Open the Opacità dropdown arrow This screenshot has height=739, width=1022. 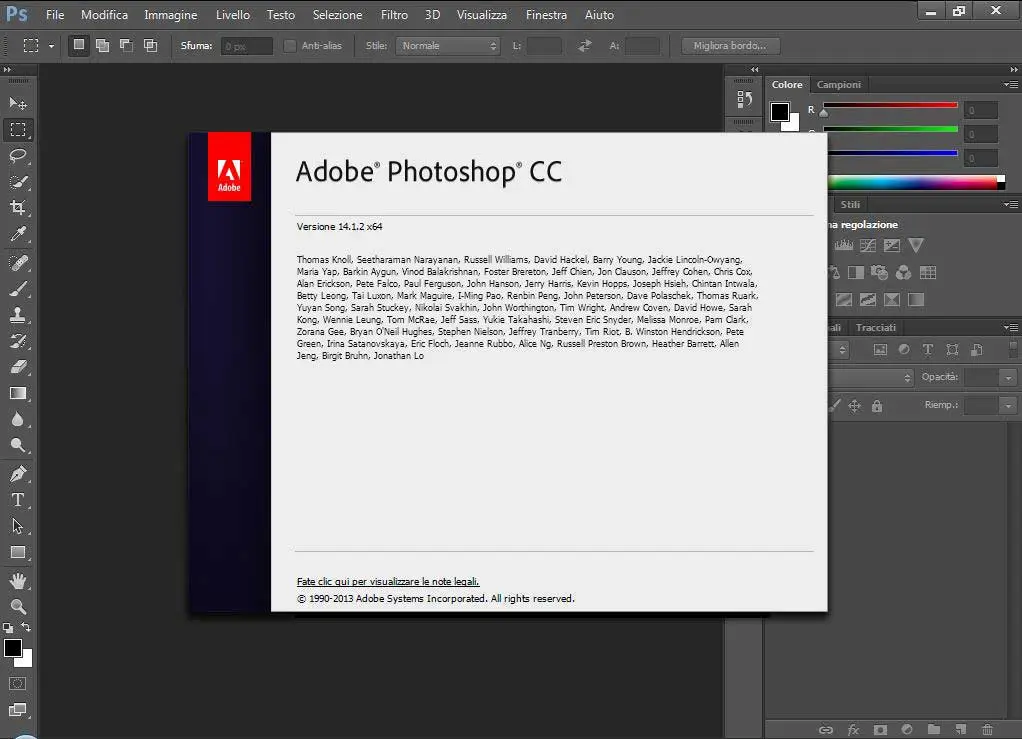(1008, 377)
